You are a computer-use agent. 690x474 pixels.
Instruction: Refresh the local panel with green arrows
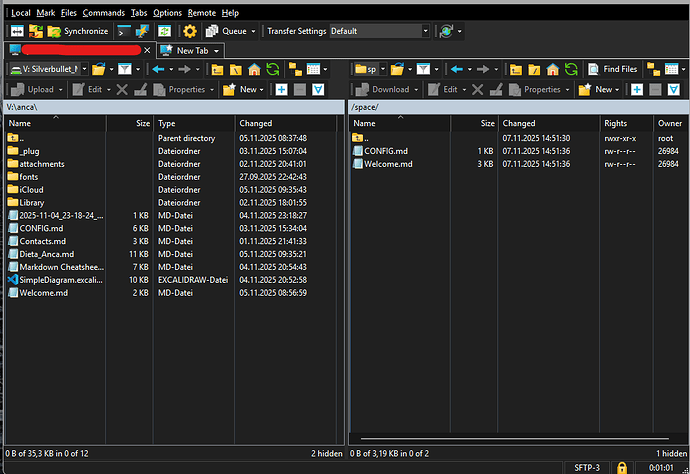[273, 69]
